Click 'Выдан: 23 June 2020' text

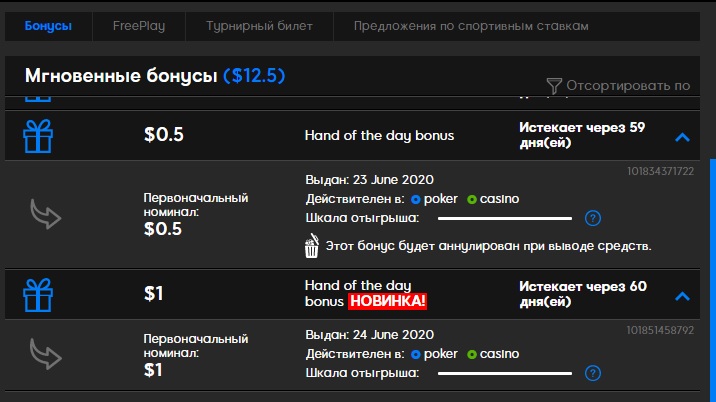369,180
